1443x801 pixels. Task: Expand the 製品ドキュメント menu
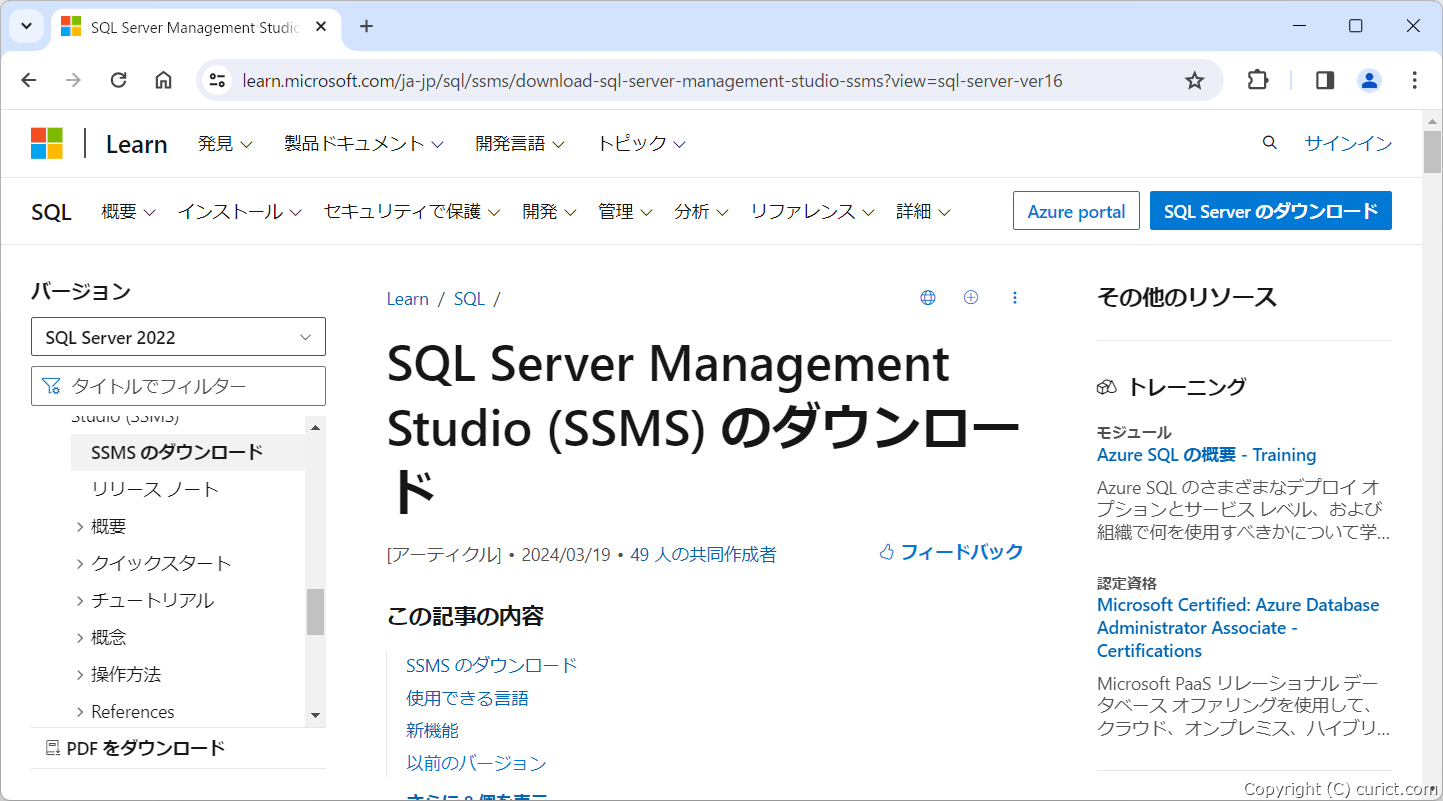363,143
